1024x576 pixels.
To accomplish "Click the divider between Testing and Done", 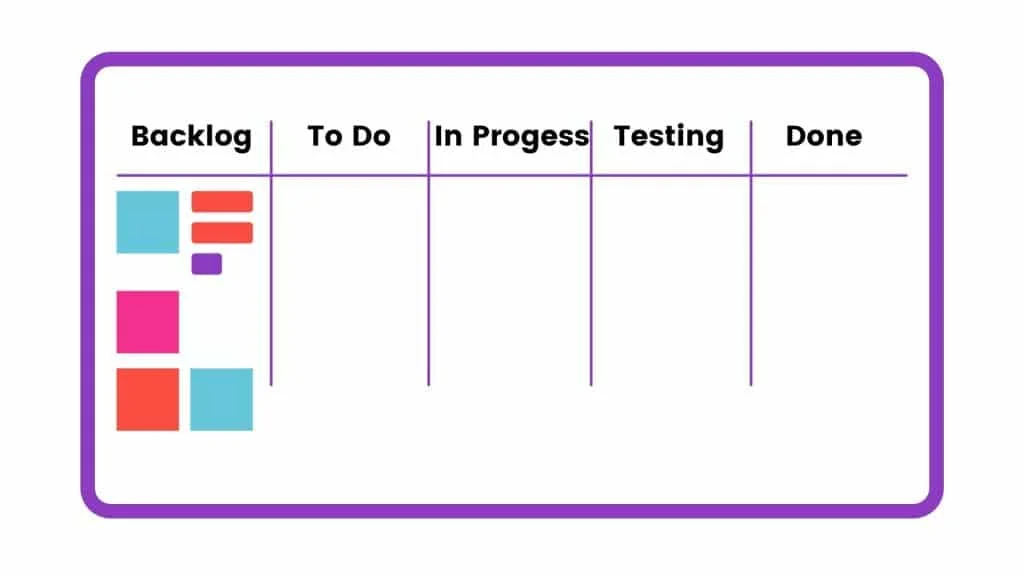I will coord(751,280).
